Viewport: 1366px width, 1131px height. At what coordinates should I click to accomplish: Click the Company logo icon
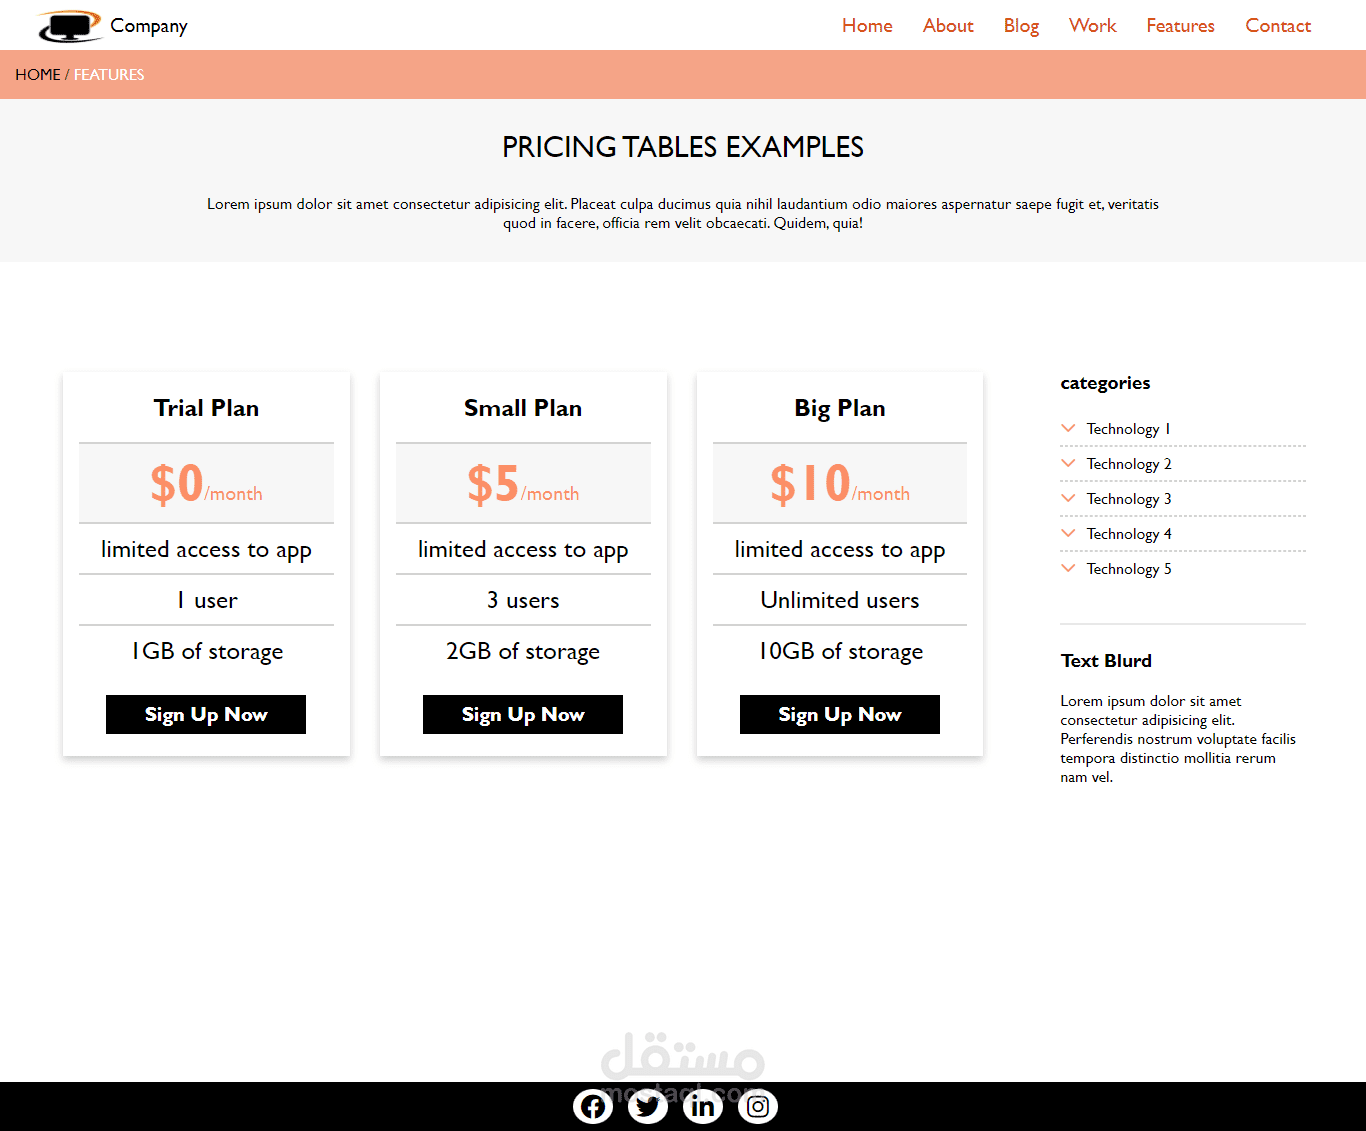point(70,26)
